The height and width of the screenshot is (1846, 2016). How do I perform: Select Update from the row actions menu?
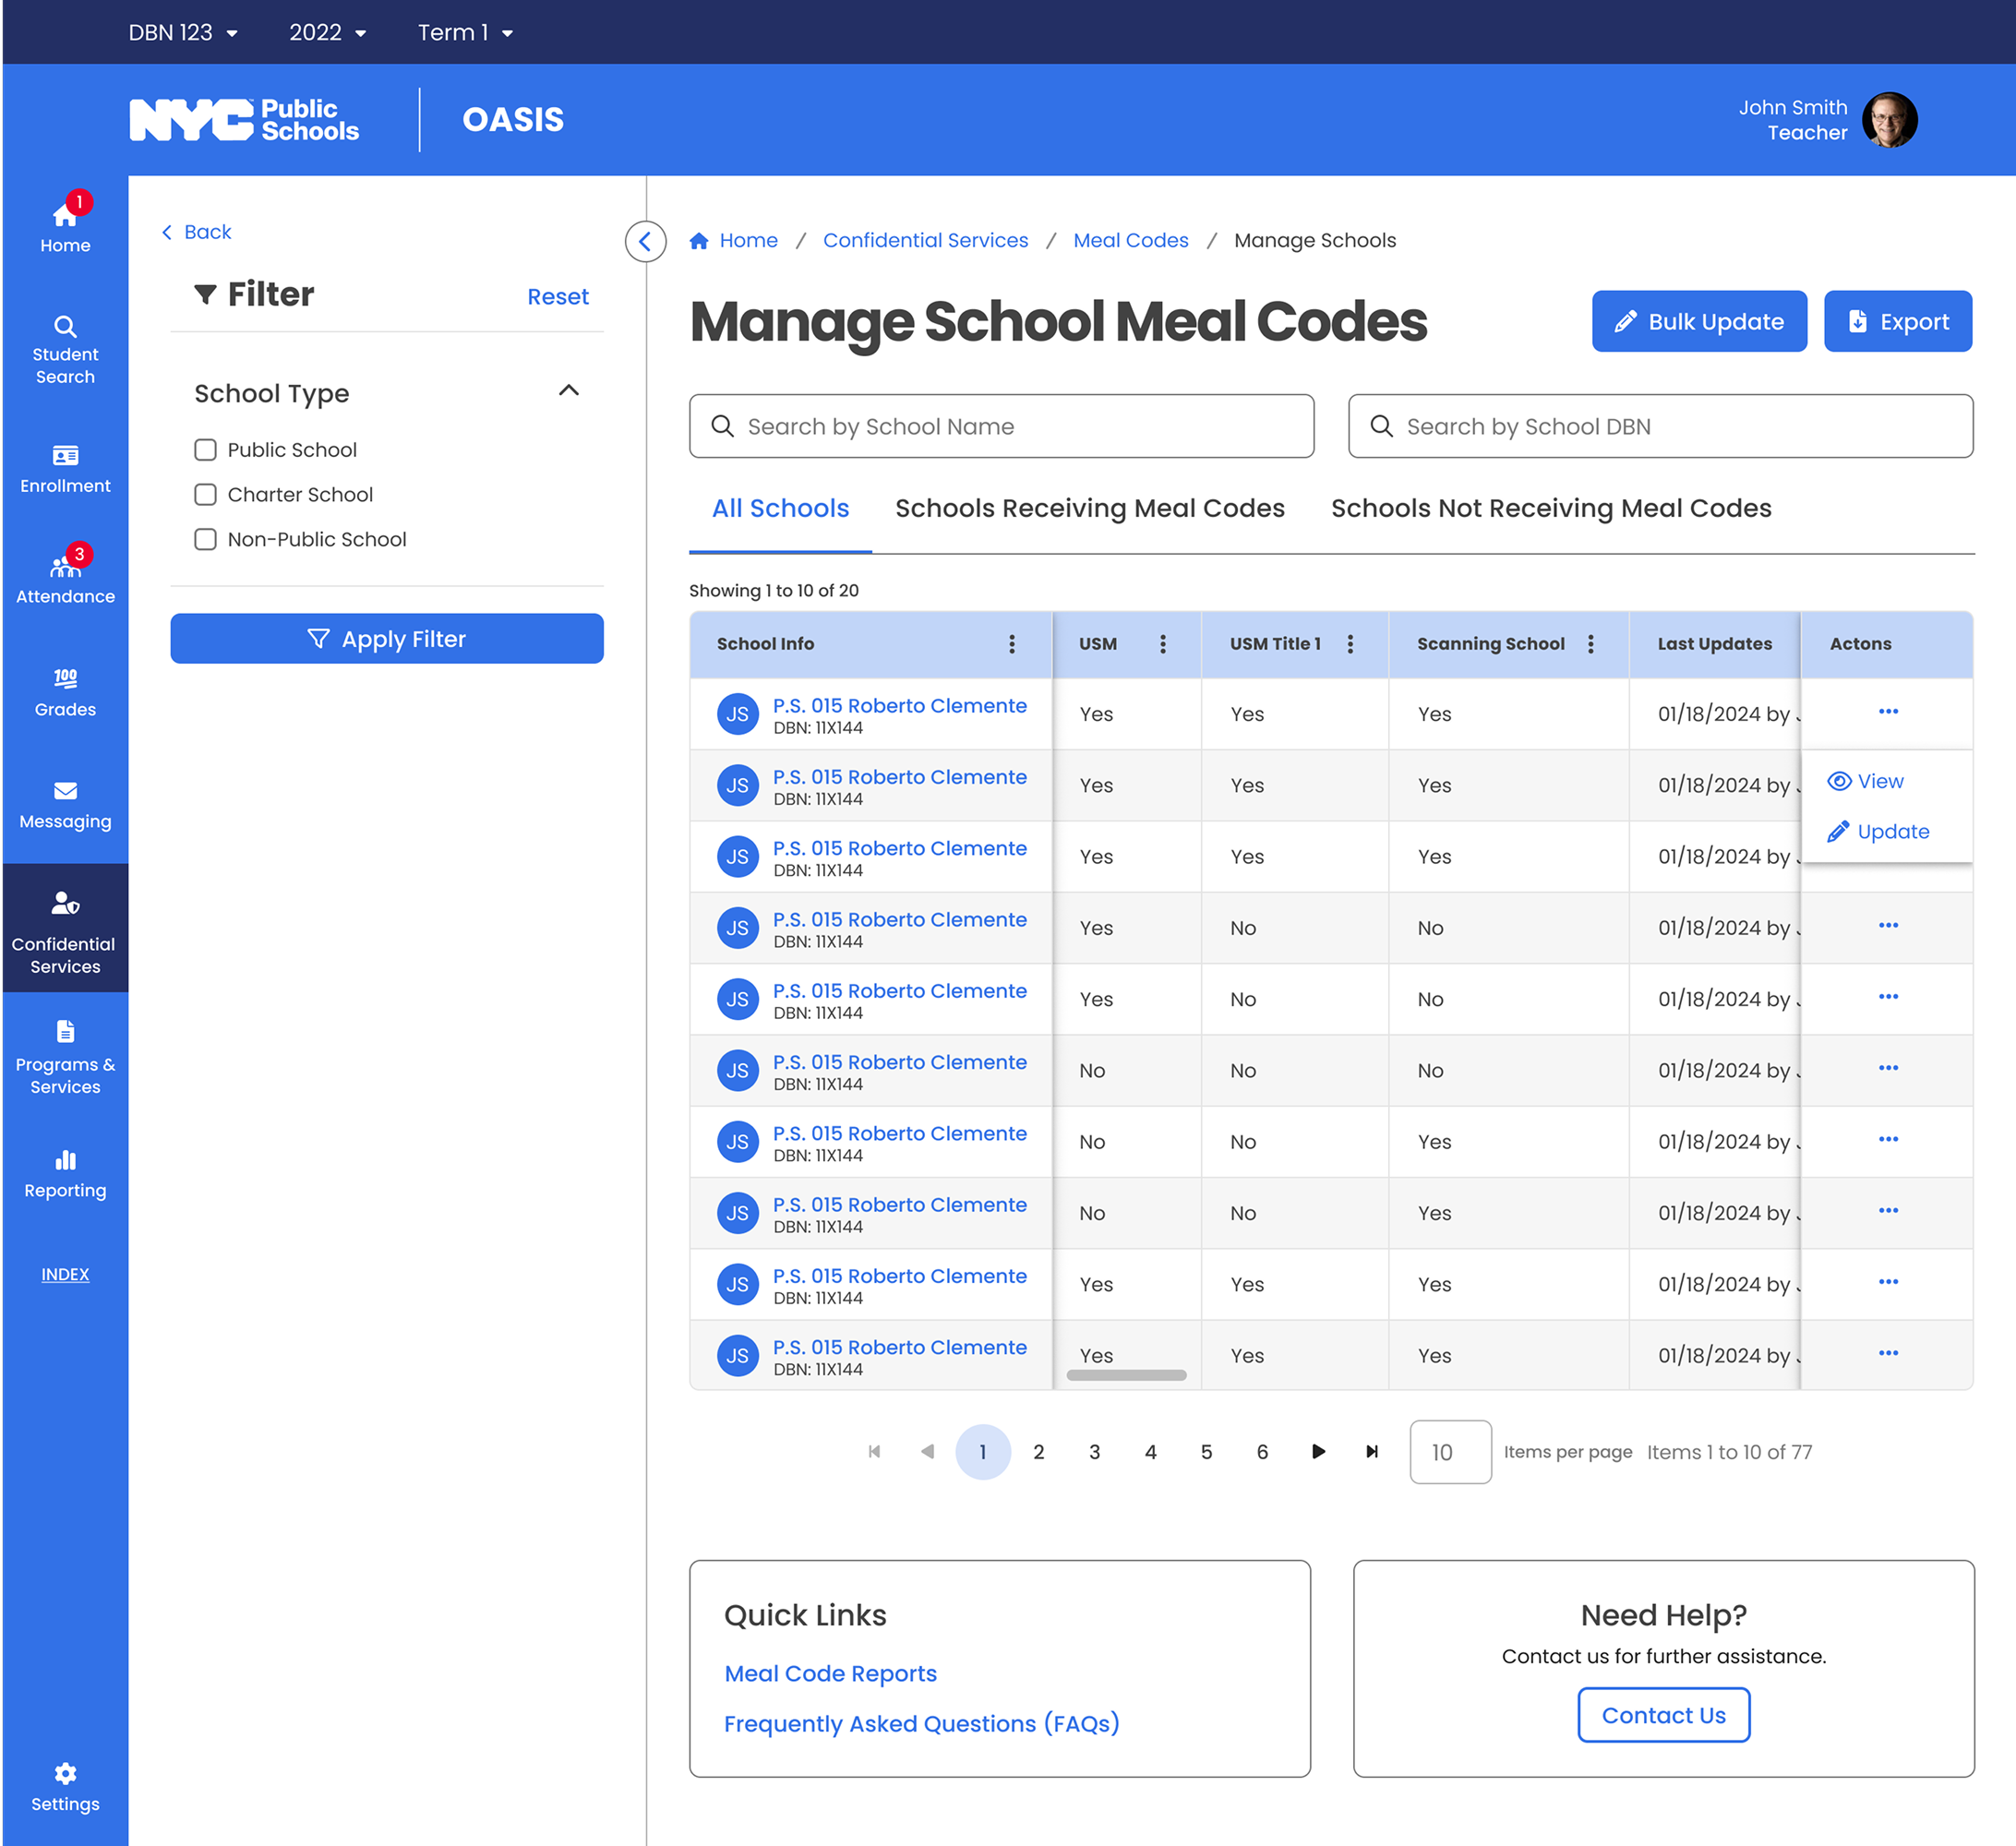pyautogui.click(x=1893, y=831)
